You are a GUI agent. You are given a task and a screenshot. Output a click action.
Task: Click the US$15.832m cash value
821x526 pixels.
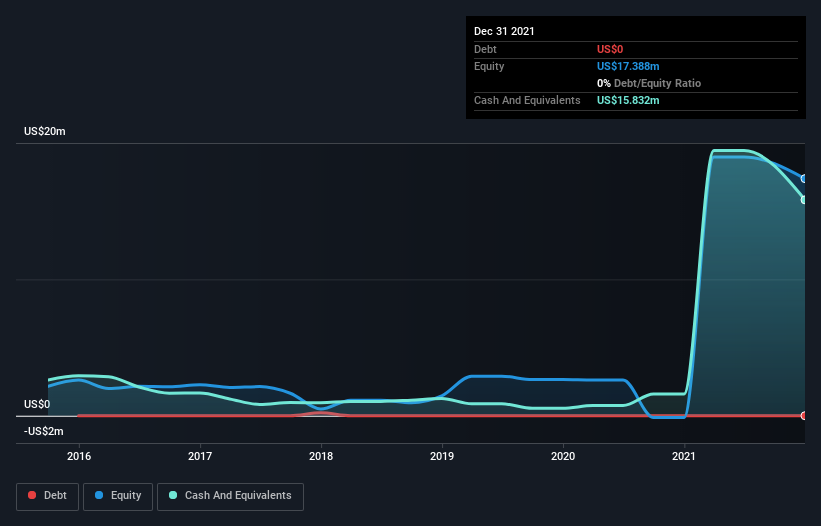pyautogui.click(x=628, y=100)
